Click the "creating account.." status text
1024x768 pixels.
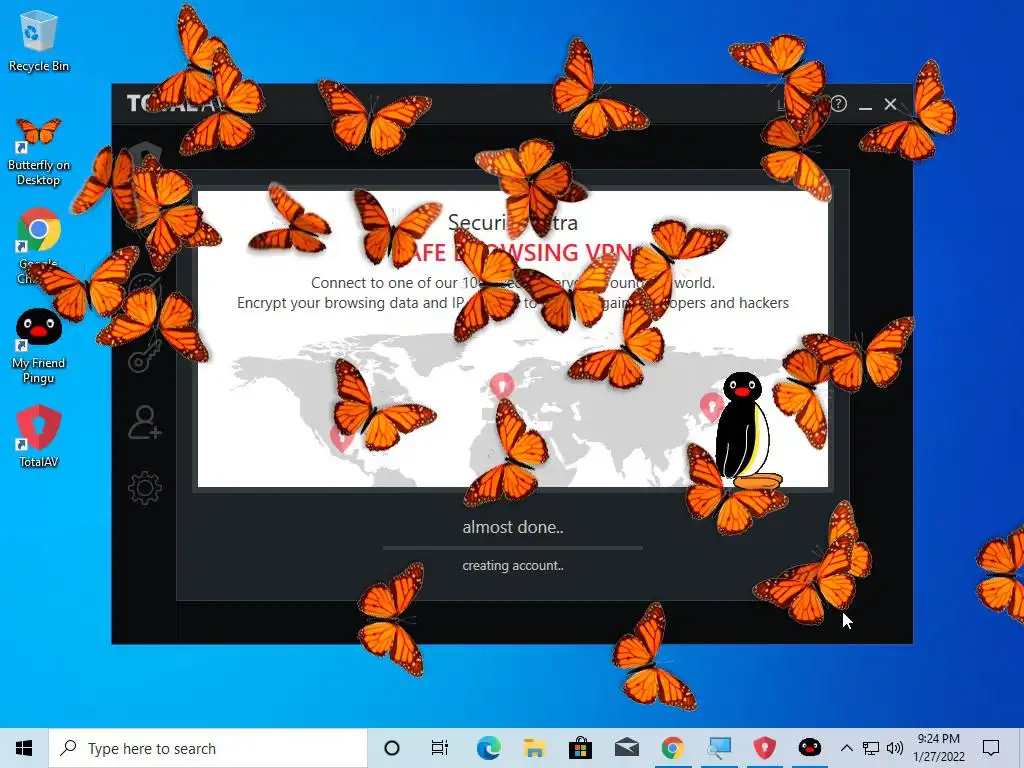tap(513, 566)
